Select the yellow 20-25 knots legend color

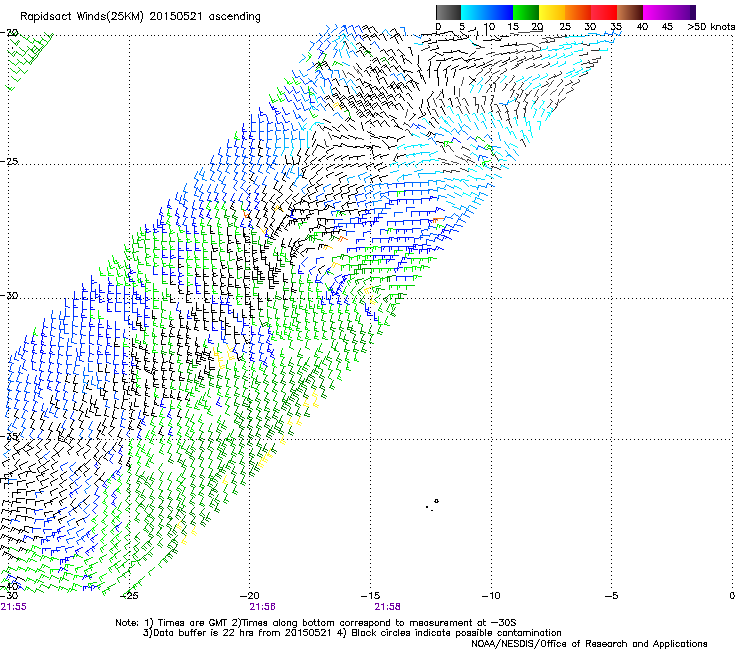[x=552, y=12]
